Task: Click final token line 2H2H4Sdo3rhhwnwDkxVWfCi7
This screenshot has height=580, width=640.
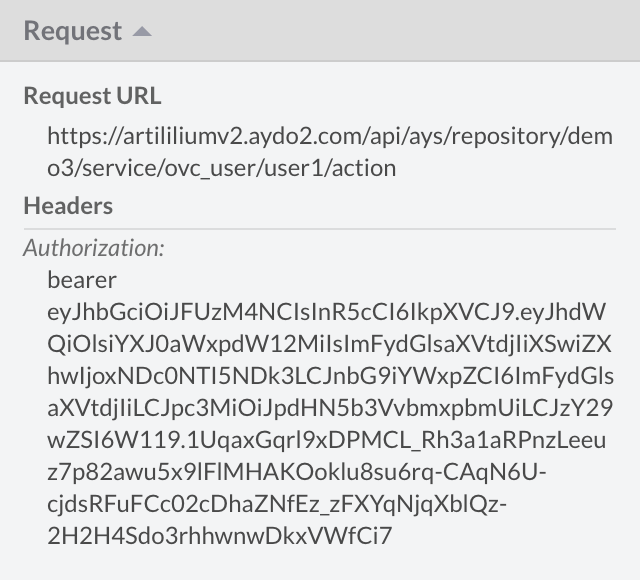Action: point(220,536)
